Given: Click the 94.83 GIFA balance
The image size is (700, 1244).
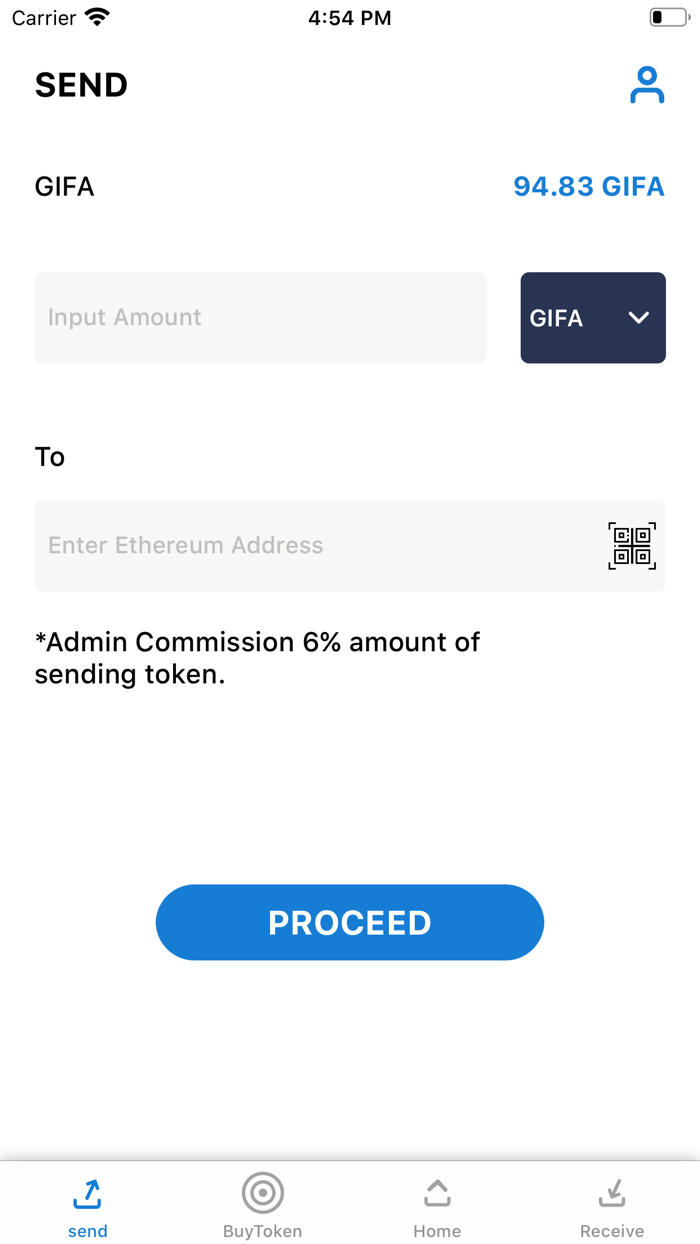Looking at the screenshot, I should pos(588,186).
